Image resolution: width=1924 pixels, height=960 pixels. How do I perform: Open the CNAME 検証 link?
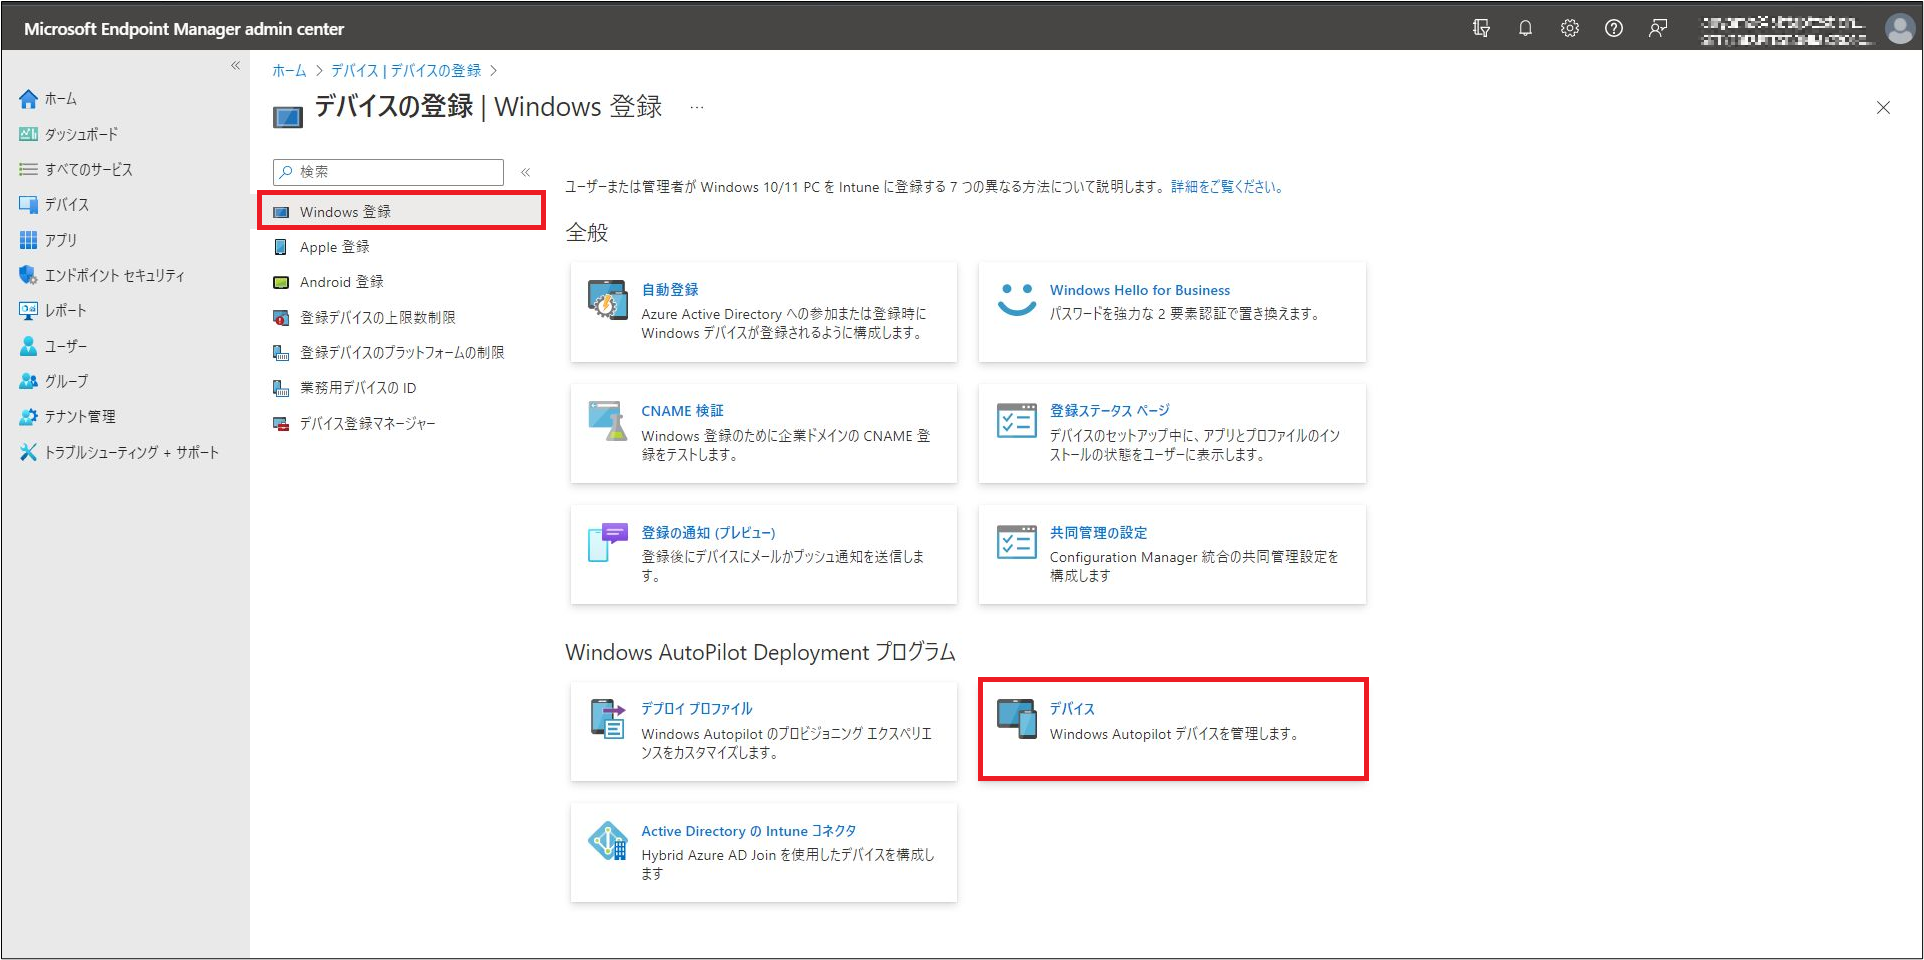pos(682,411)
